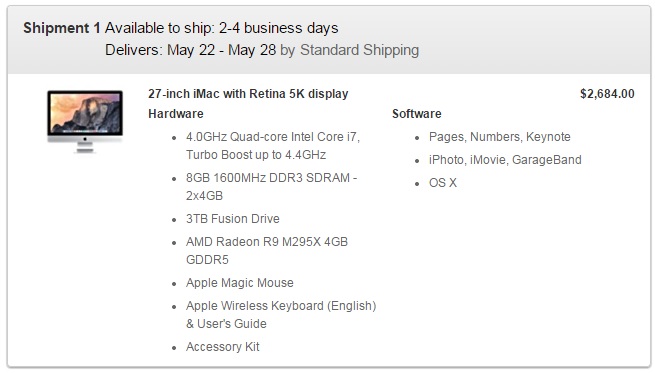Click the Shipment 1 heading
Screen dimensions: 655x373
(x=62, y=28)
